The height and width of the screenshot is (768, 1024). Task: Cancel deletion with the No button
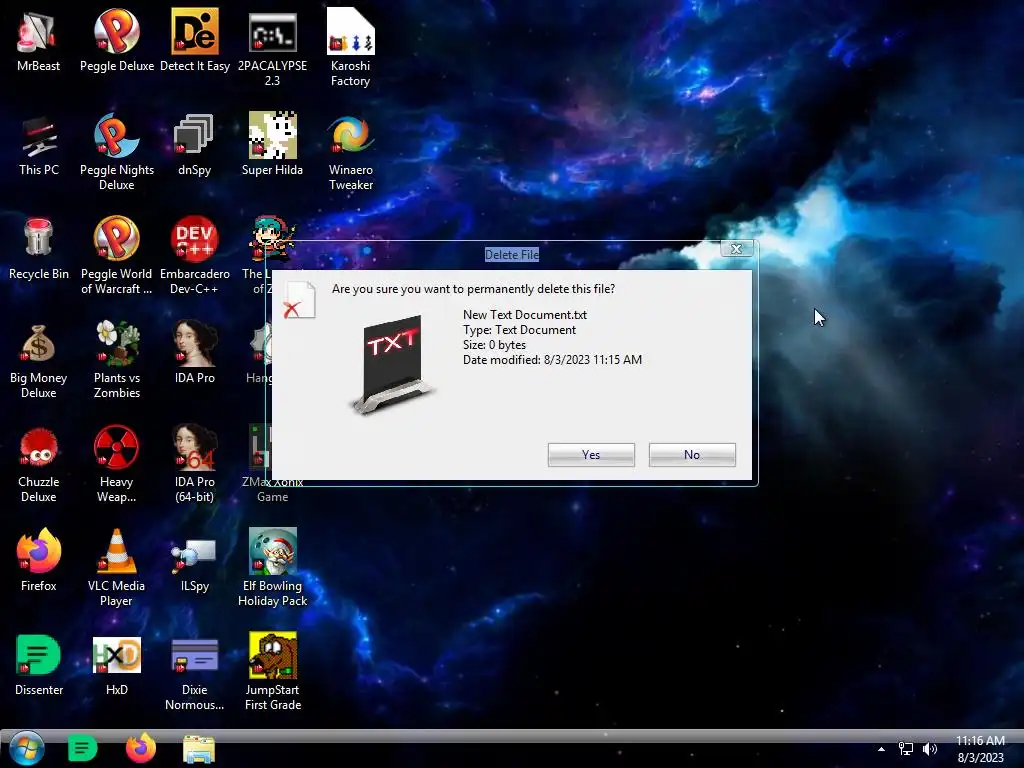click(x=692, y=455)
